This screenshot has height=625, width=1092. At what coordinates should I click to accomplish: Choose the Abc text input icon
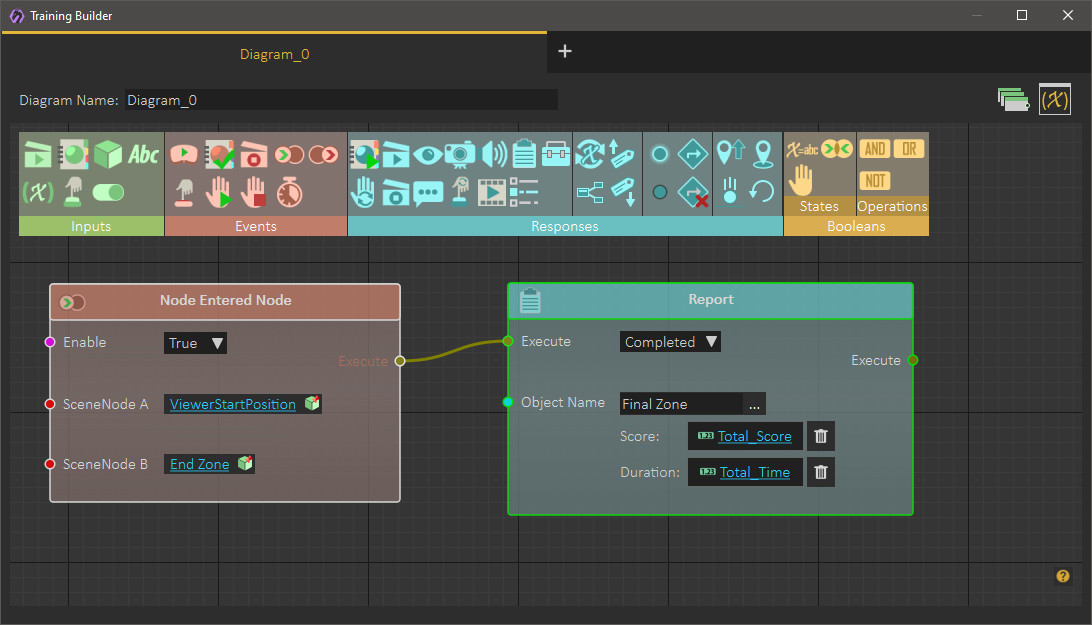143,155
